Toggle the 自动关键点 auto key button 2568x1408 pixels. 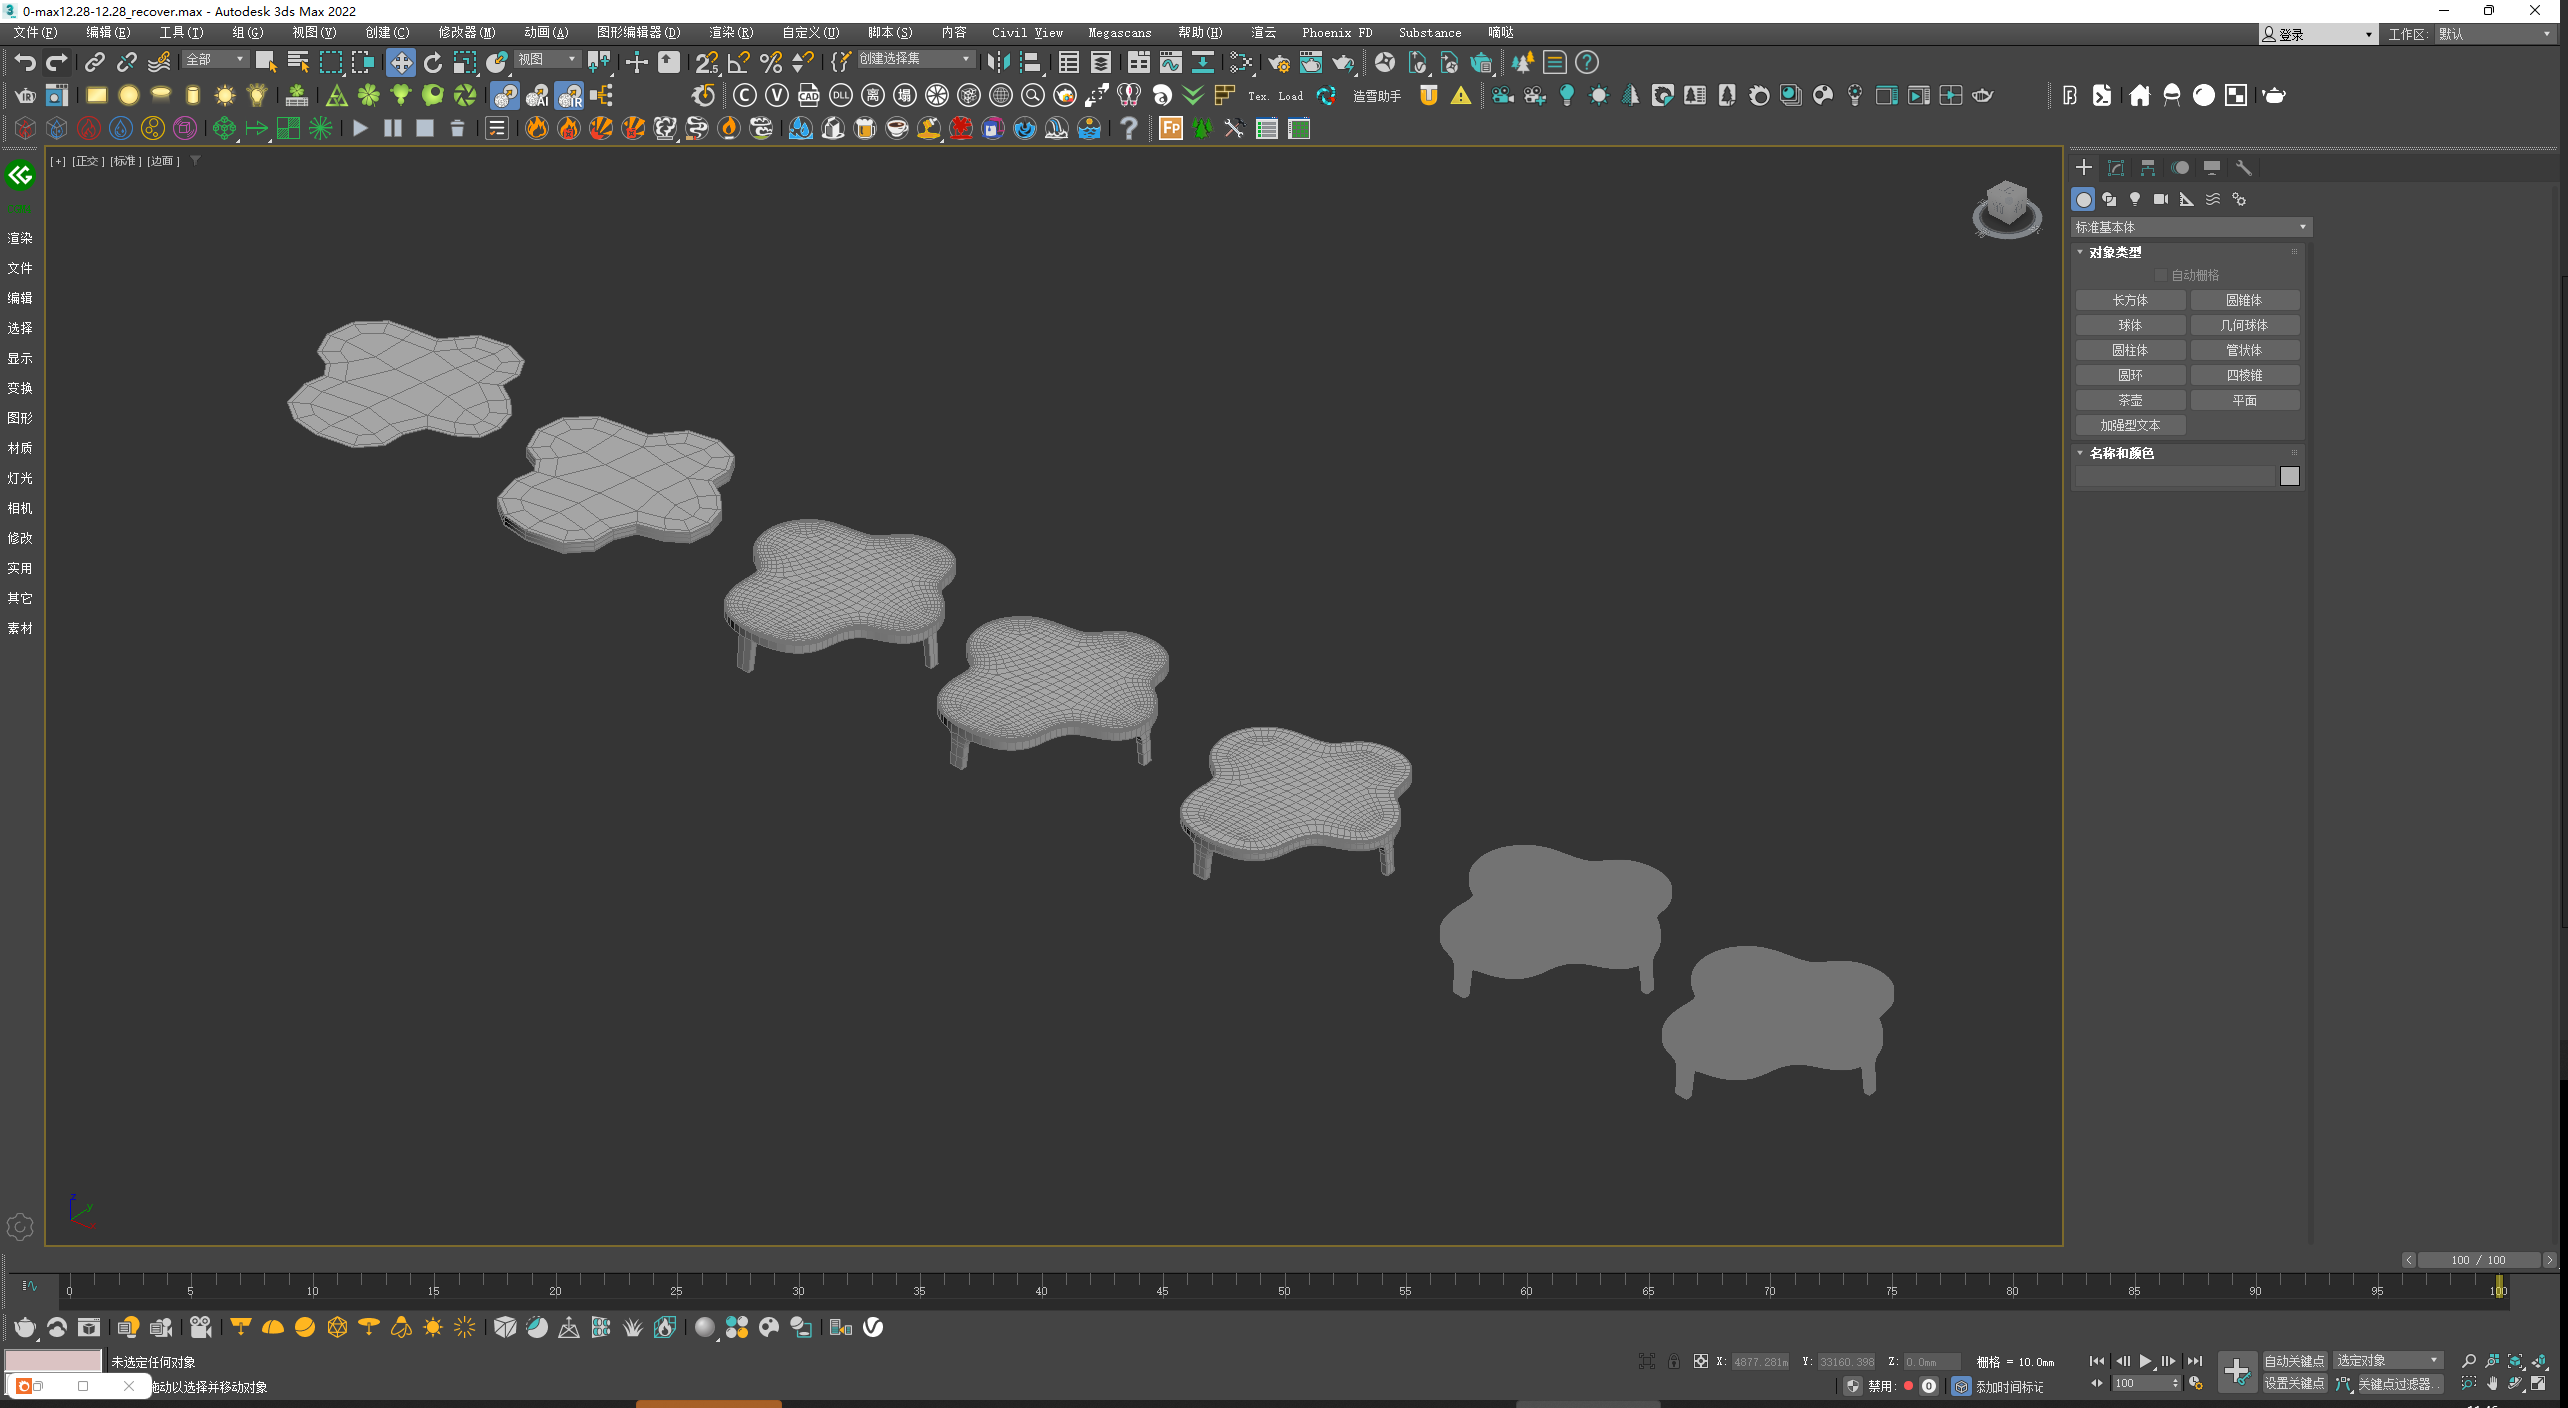point(2294,1361)
